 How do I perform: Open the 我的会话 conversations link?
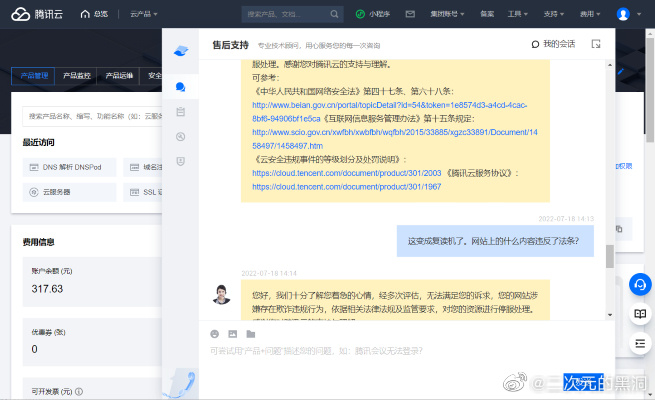(553, 44)
